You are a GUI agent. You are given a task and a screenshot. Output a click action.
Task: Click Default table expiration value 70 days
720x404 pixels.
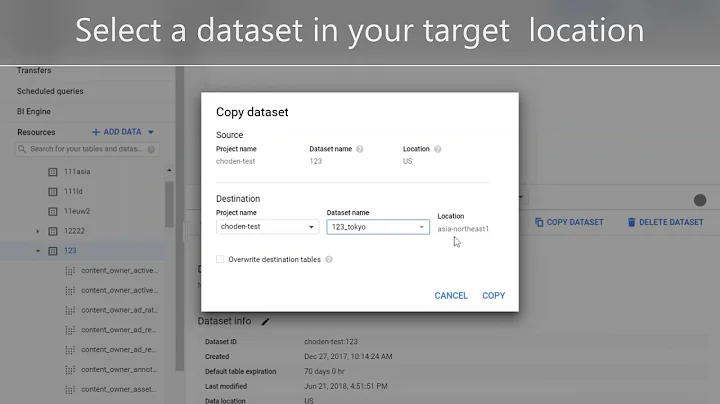point(324,371)
